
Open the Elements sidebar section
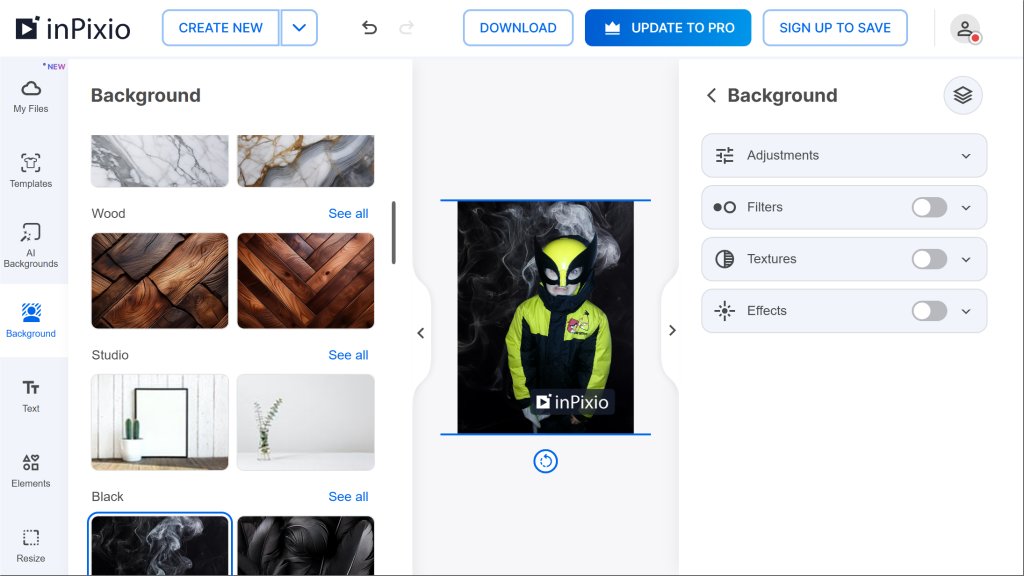click(x=31, y=470)
